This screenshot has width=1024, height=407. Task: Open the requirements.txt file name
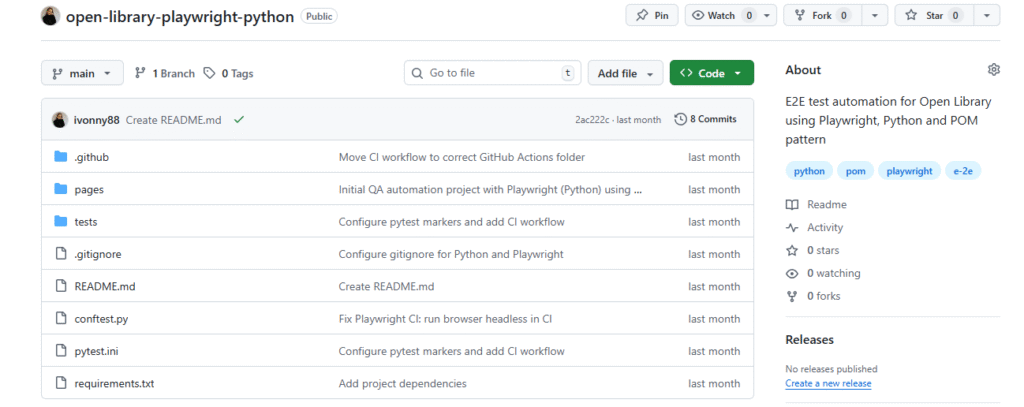[x=114, y=383]
